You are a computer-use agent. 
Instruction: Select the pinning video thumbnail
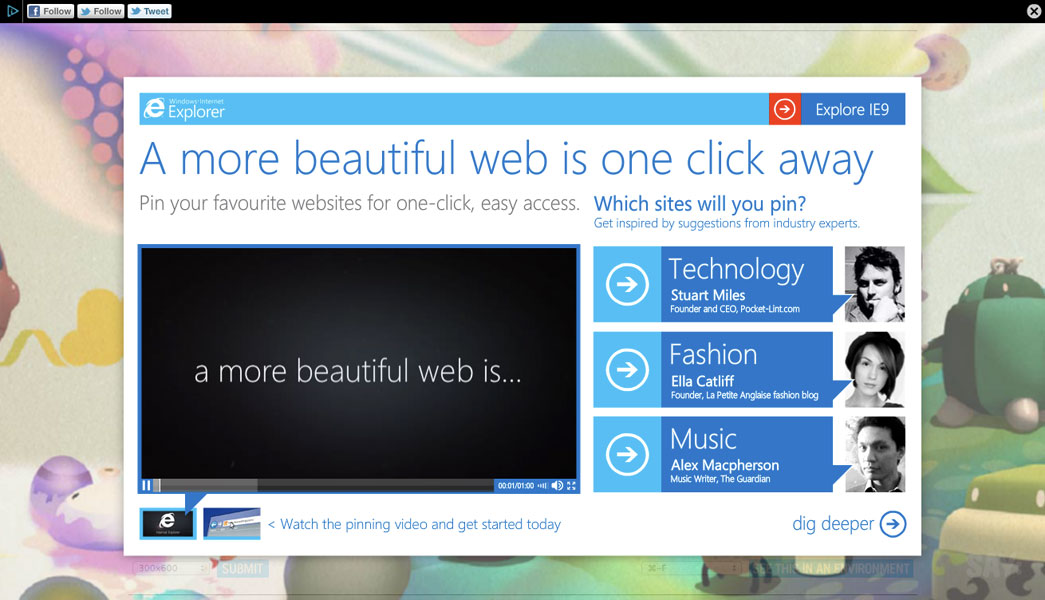point(232,523)
